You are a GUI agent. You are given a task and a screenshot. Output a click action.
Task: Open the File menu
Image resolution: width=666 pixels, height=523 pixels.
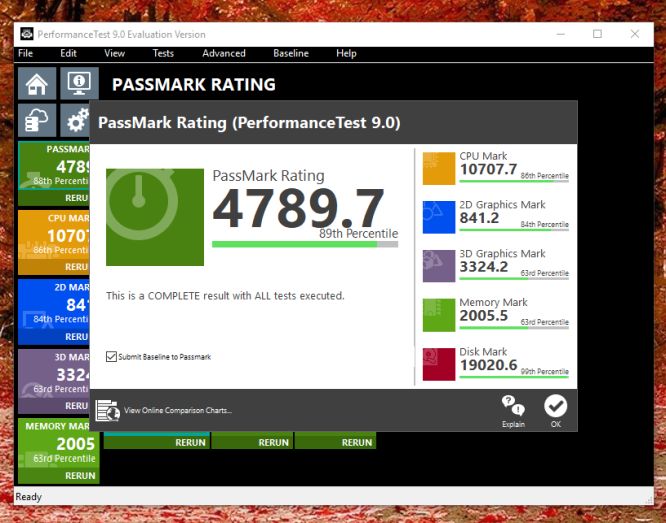tap(25, 53)
